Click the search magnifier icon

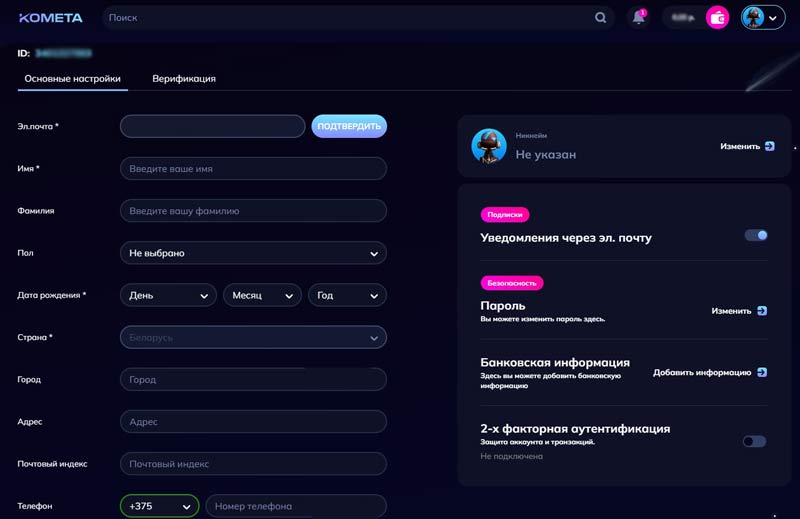tap(601, 17)
